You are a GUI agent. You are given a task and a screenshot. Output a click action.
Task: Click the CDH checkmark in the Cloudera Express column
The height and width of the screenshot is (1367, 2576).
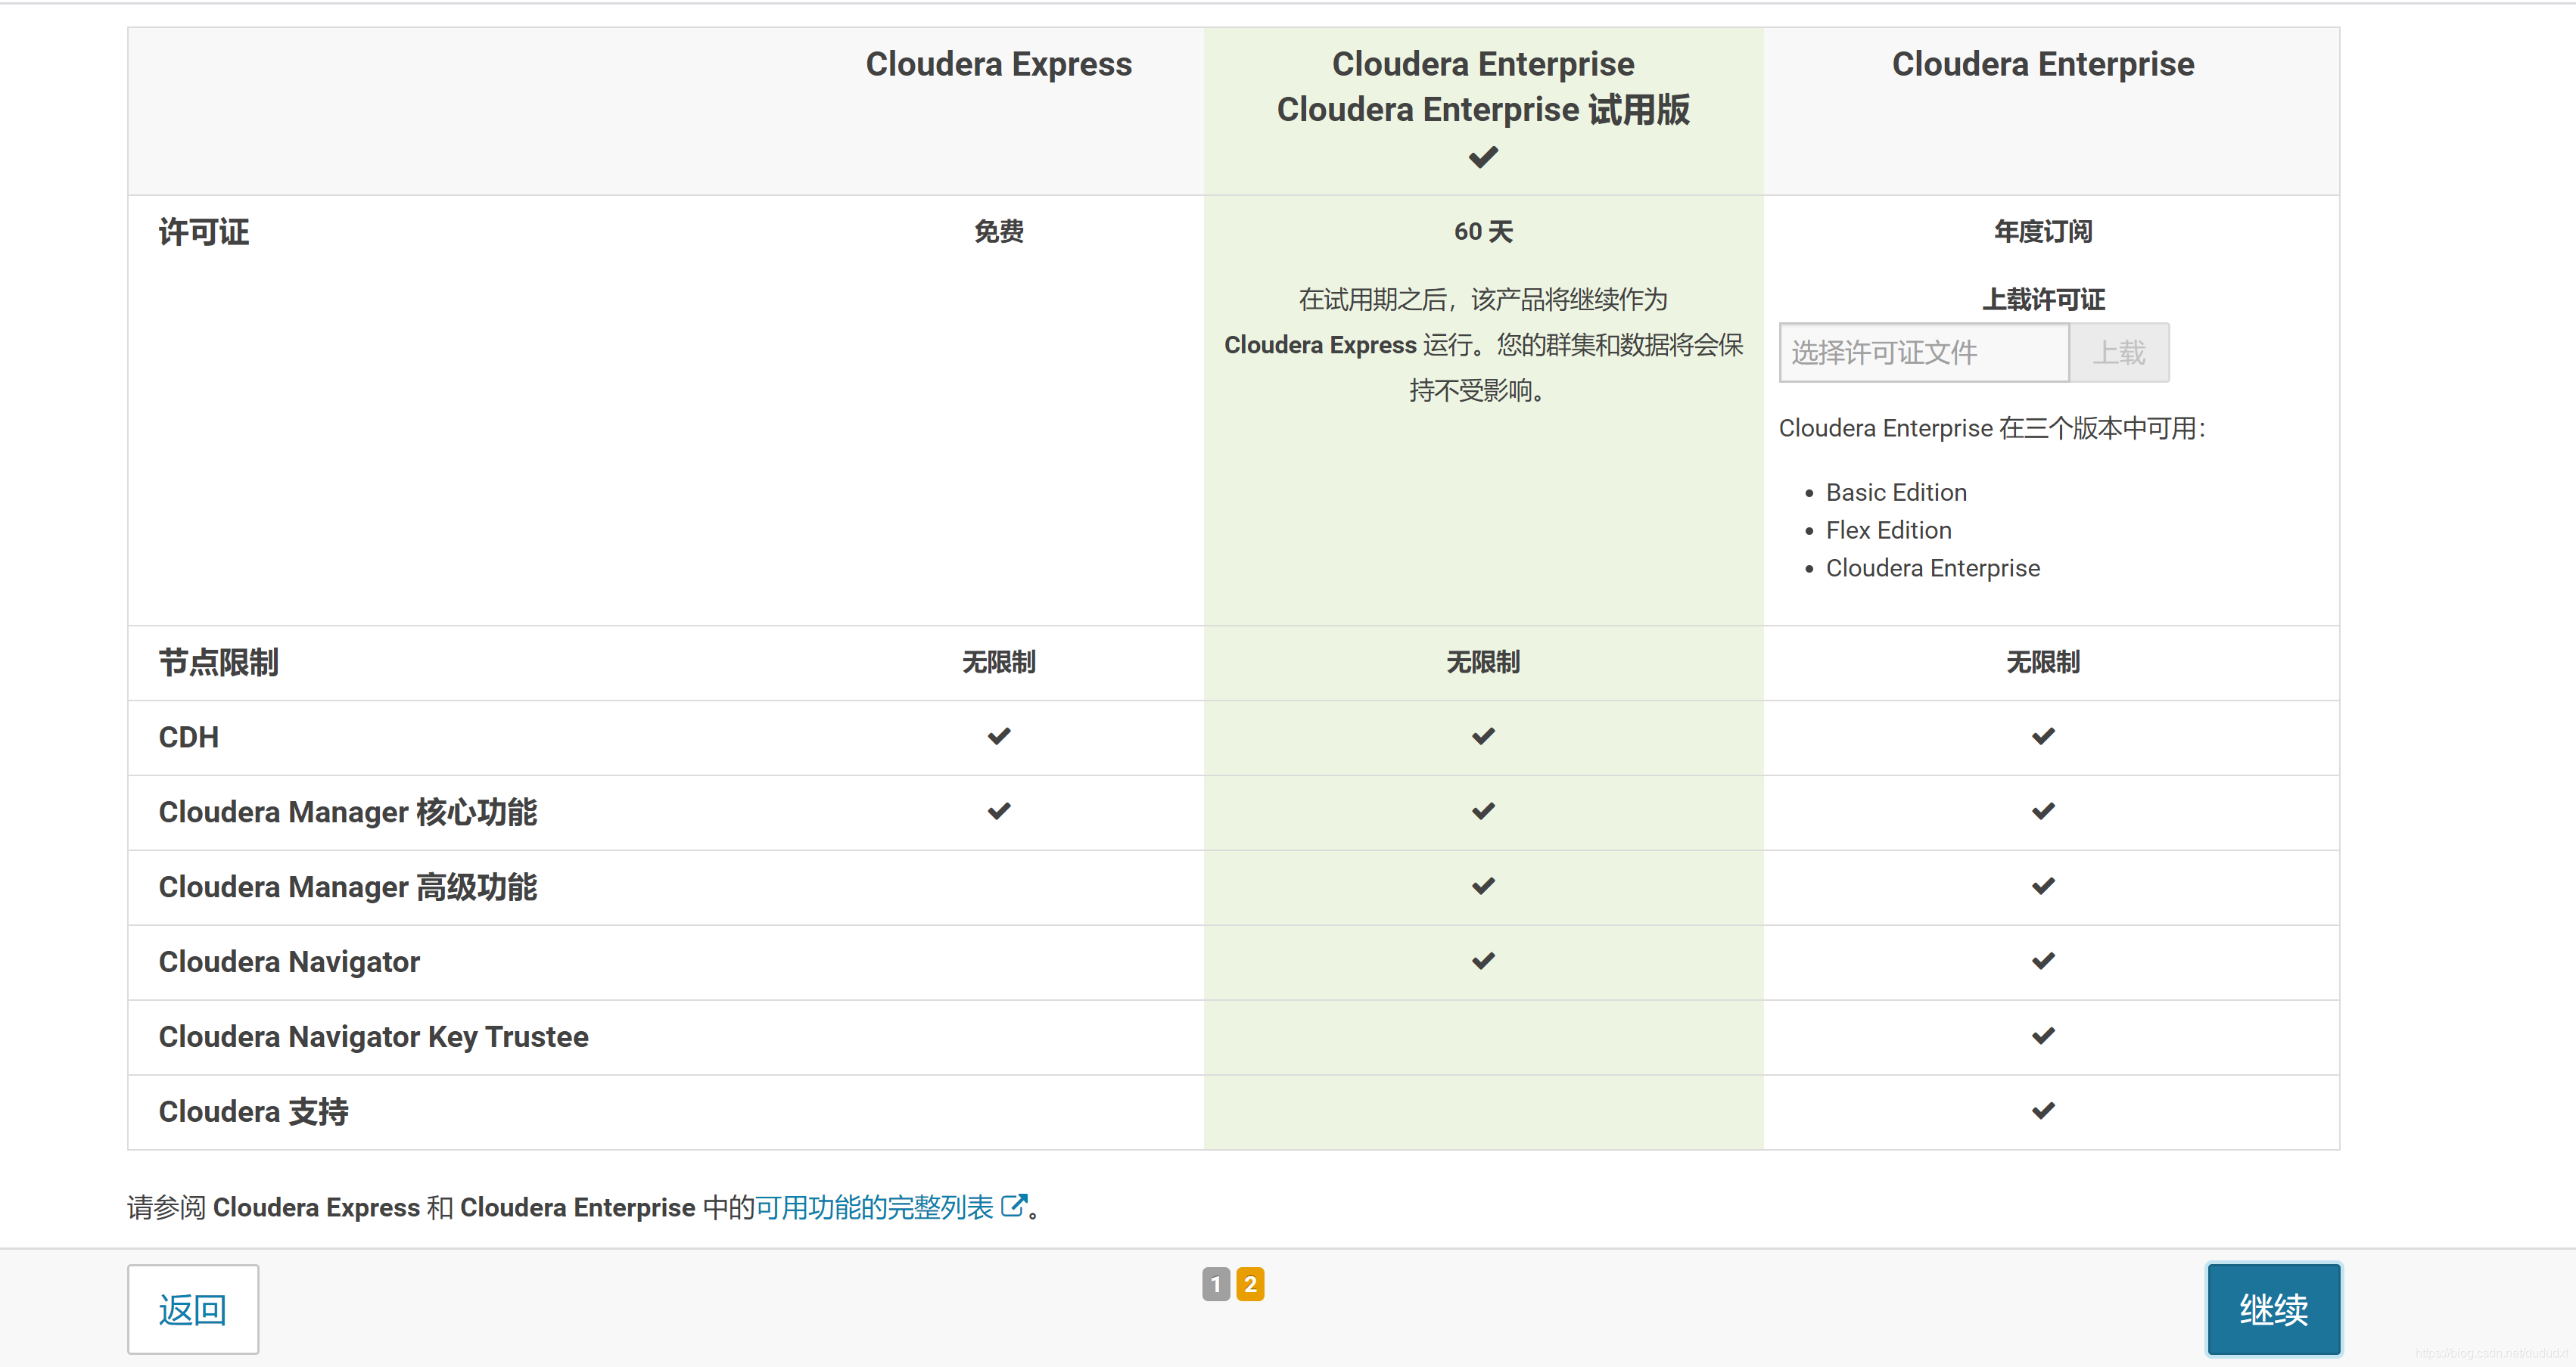tap(998, 736)
